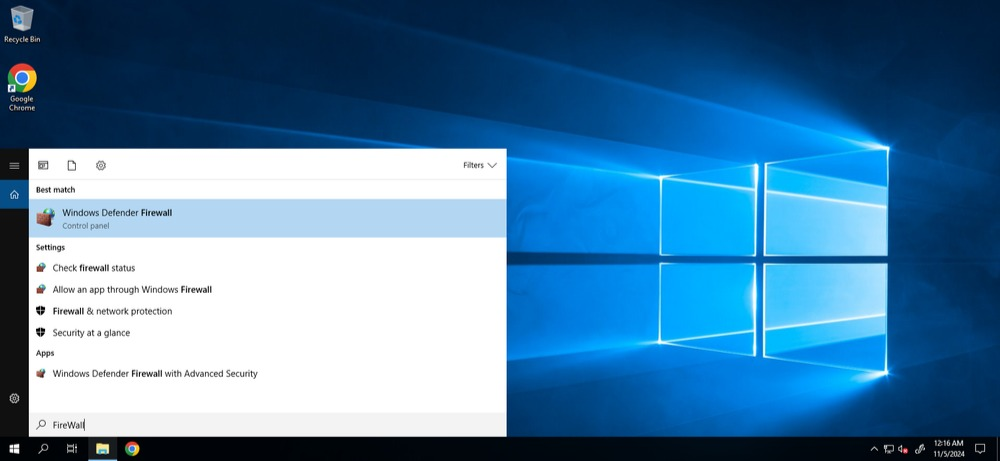
Task: Open the Action Center notifications icon
Action: 980,449
